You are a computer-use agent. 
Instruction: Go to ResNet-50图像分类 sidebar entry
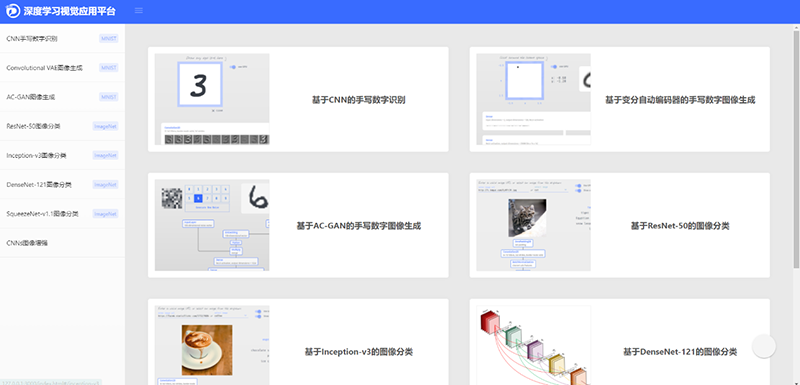pyautogui.click(x=62, y=126)
